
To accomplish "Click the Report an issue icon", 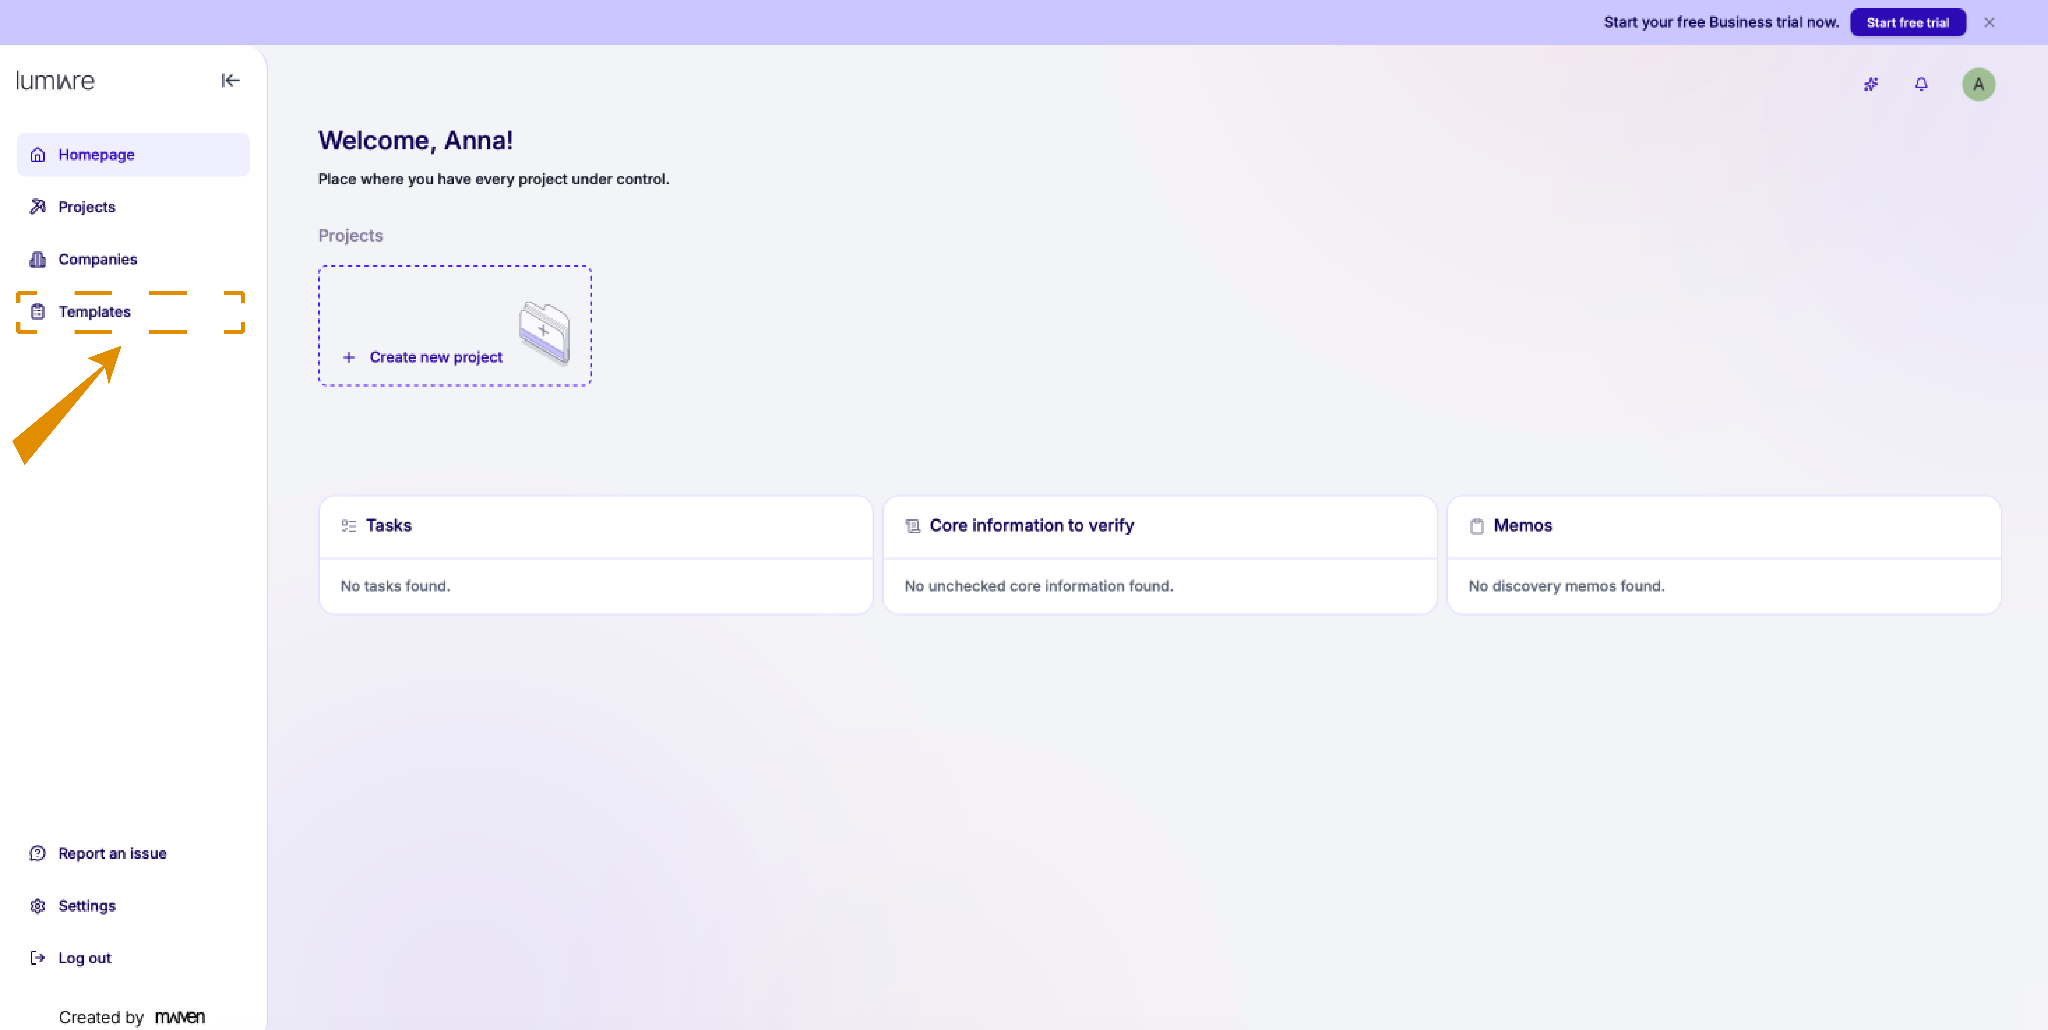I will [38, 853].
